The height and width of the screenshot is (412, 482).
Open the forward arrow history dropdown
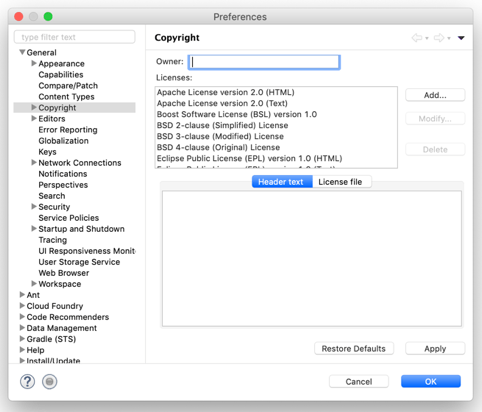coord(449,38)
